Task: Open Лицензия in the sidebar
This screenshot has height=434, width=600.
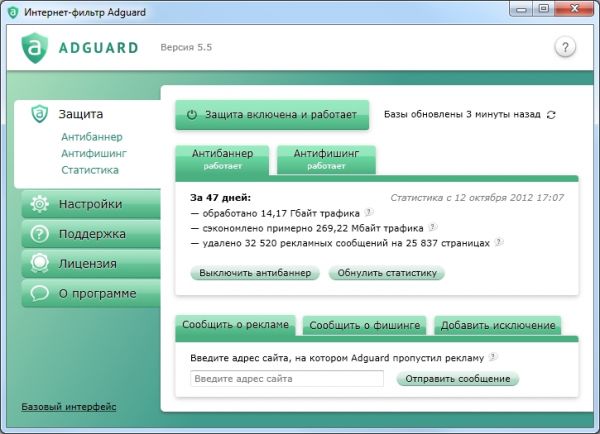Action: (91, 264)
